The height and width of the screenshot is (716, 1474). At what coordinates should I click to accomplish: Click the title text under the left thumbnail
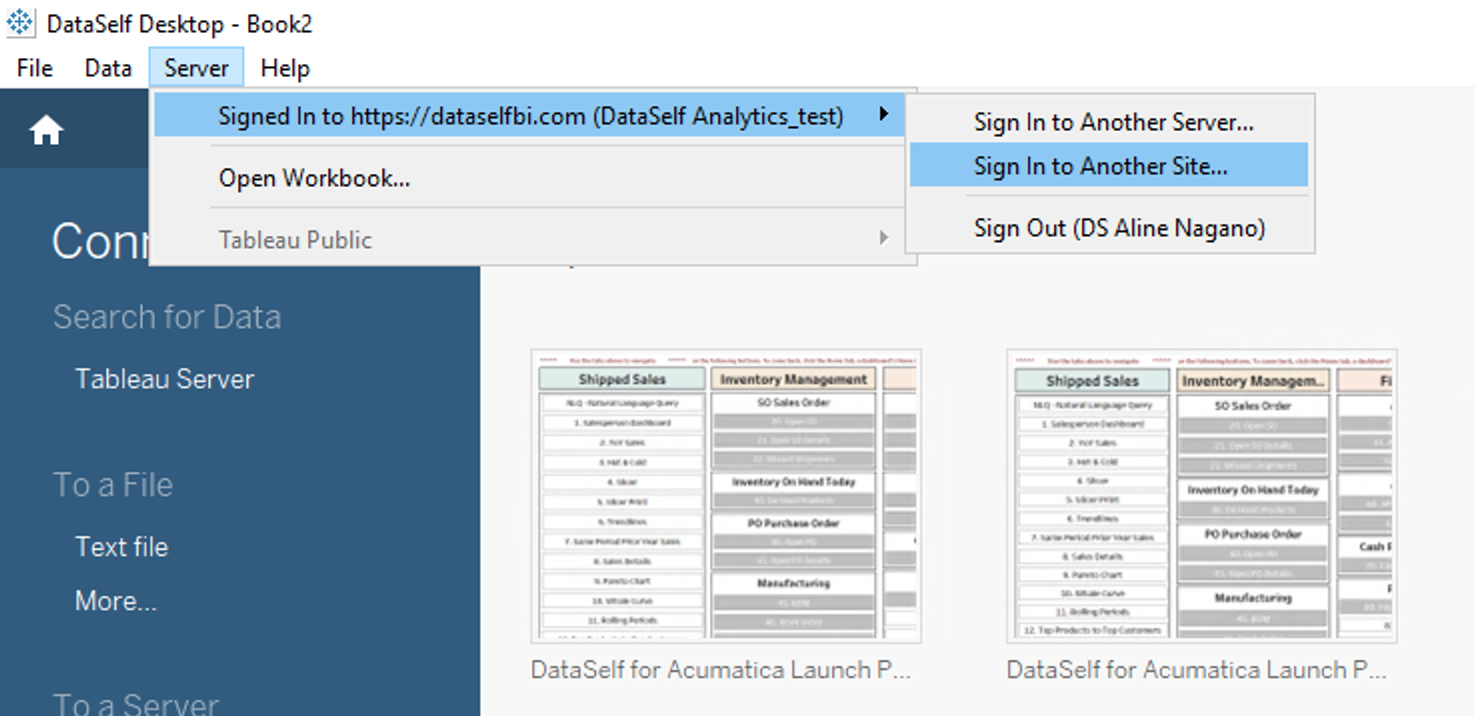[x=721, y=670]
